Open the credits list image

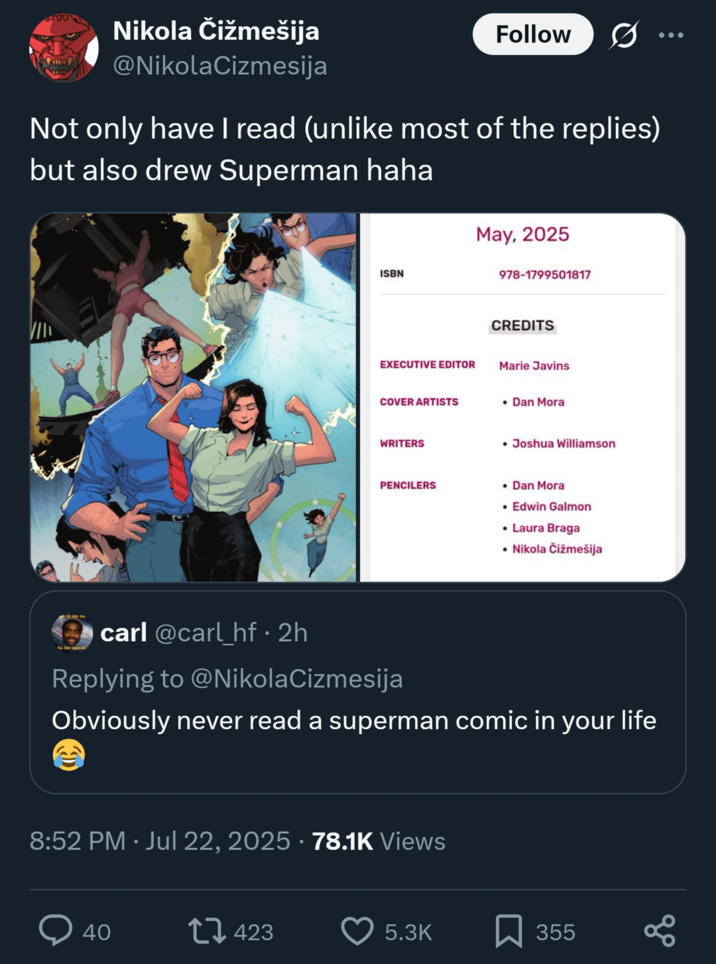[522, 397]
